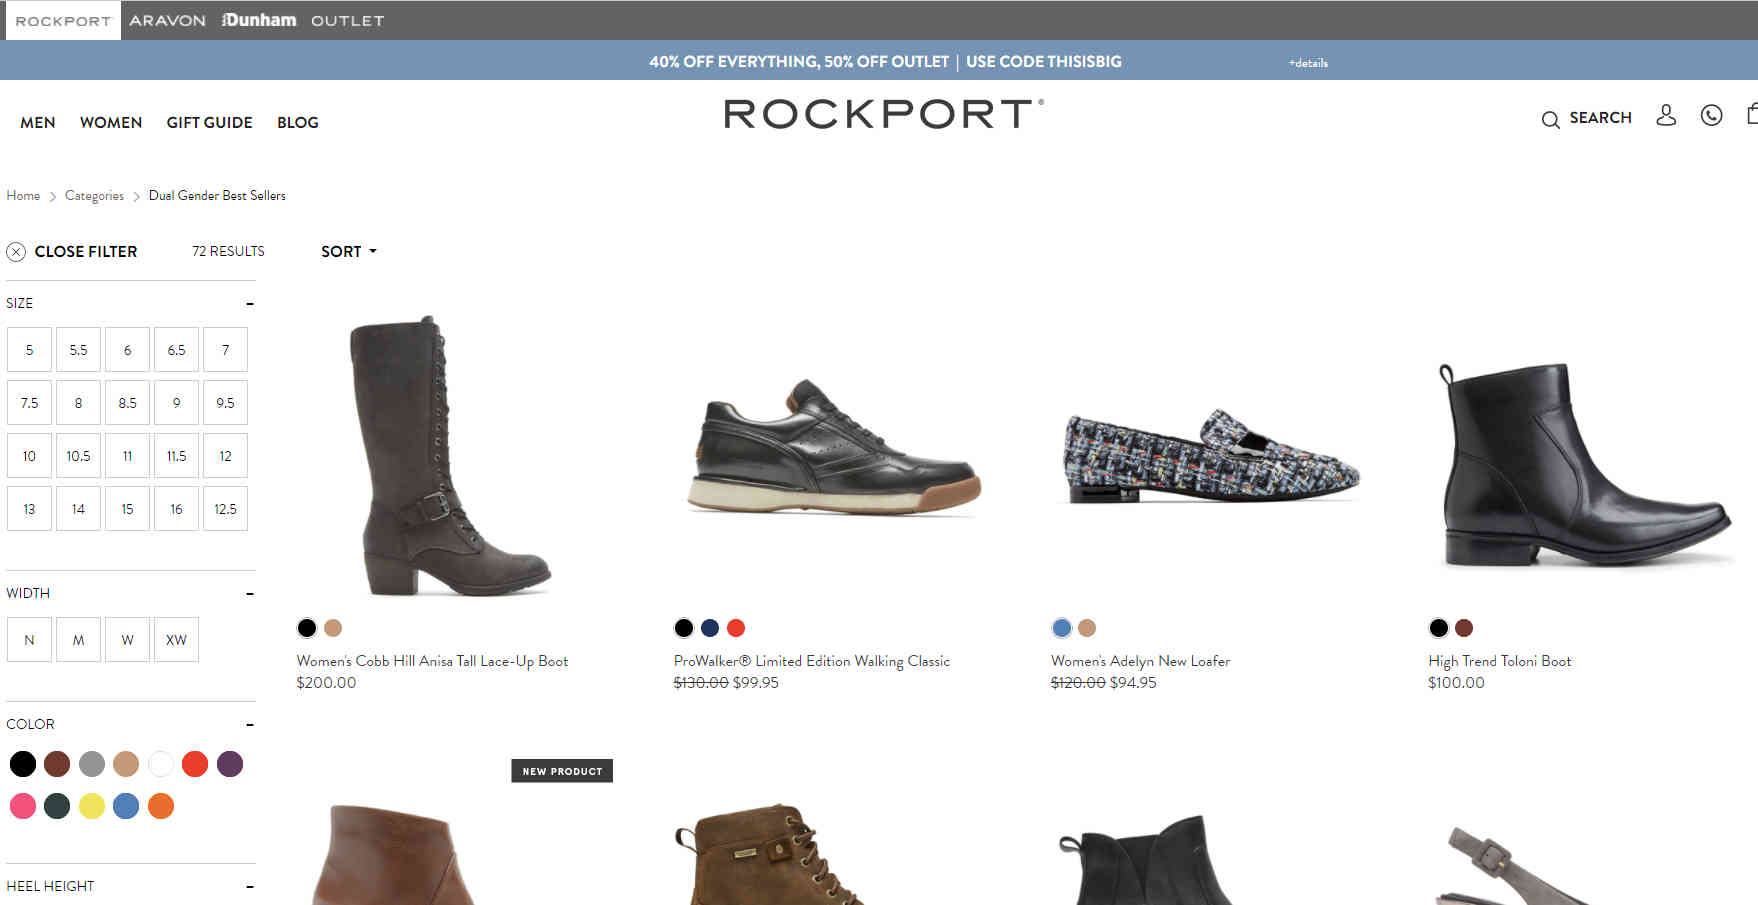The height and width of the screenshot is (905, 1758).
Task: Choose navy swatch for ProWalker Walking Classic
Action: point(710,628)
